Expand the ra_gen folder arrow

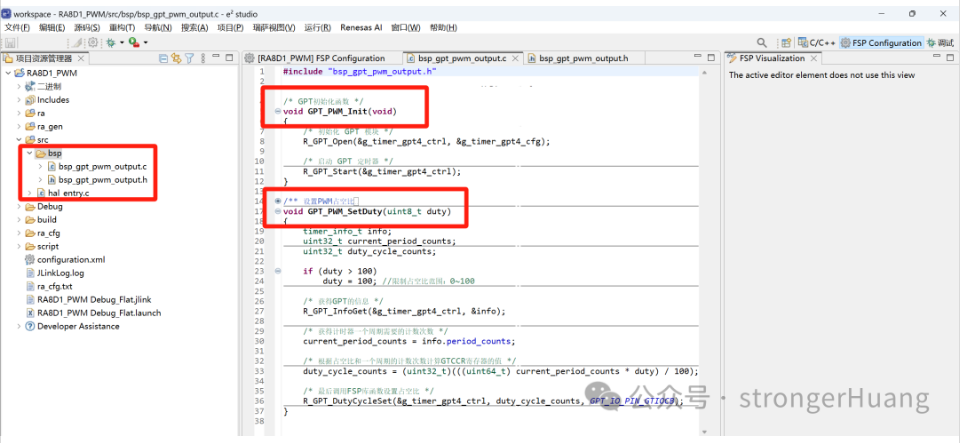[18, 127]
